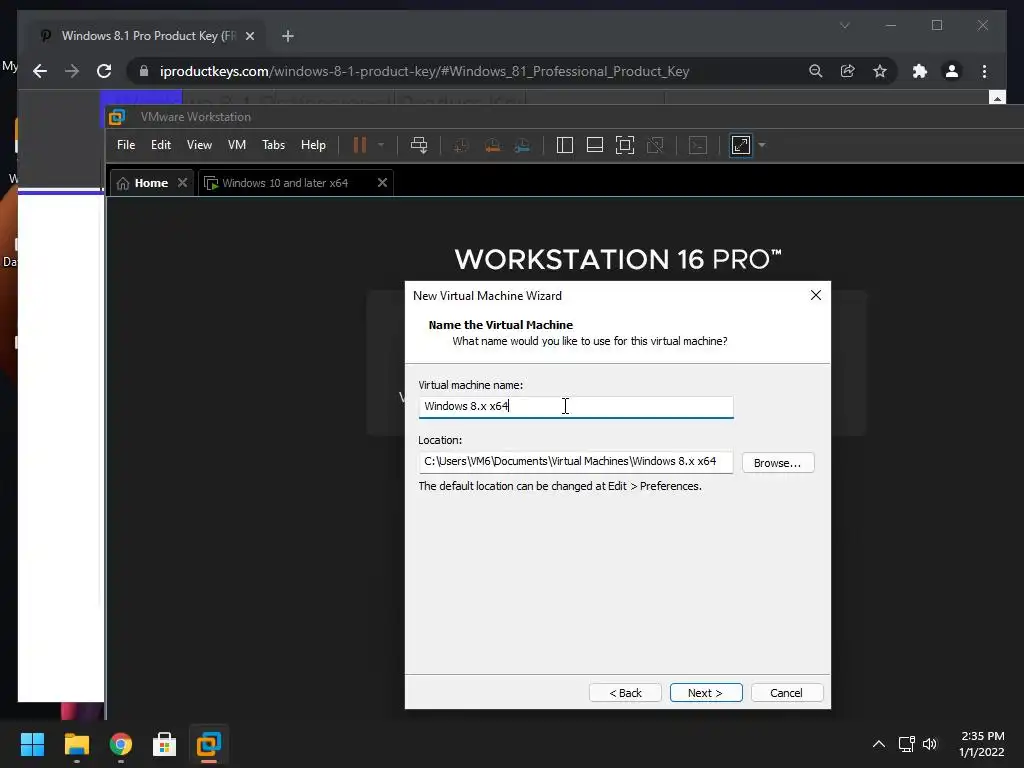The height and width of the screenshot is (768, 1024).
Task: Click the zoom magnifier icon in Chrome's address bar
Action: [x=815, y=71]
